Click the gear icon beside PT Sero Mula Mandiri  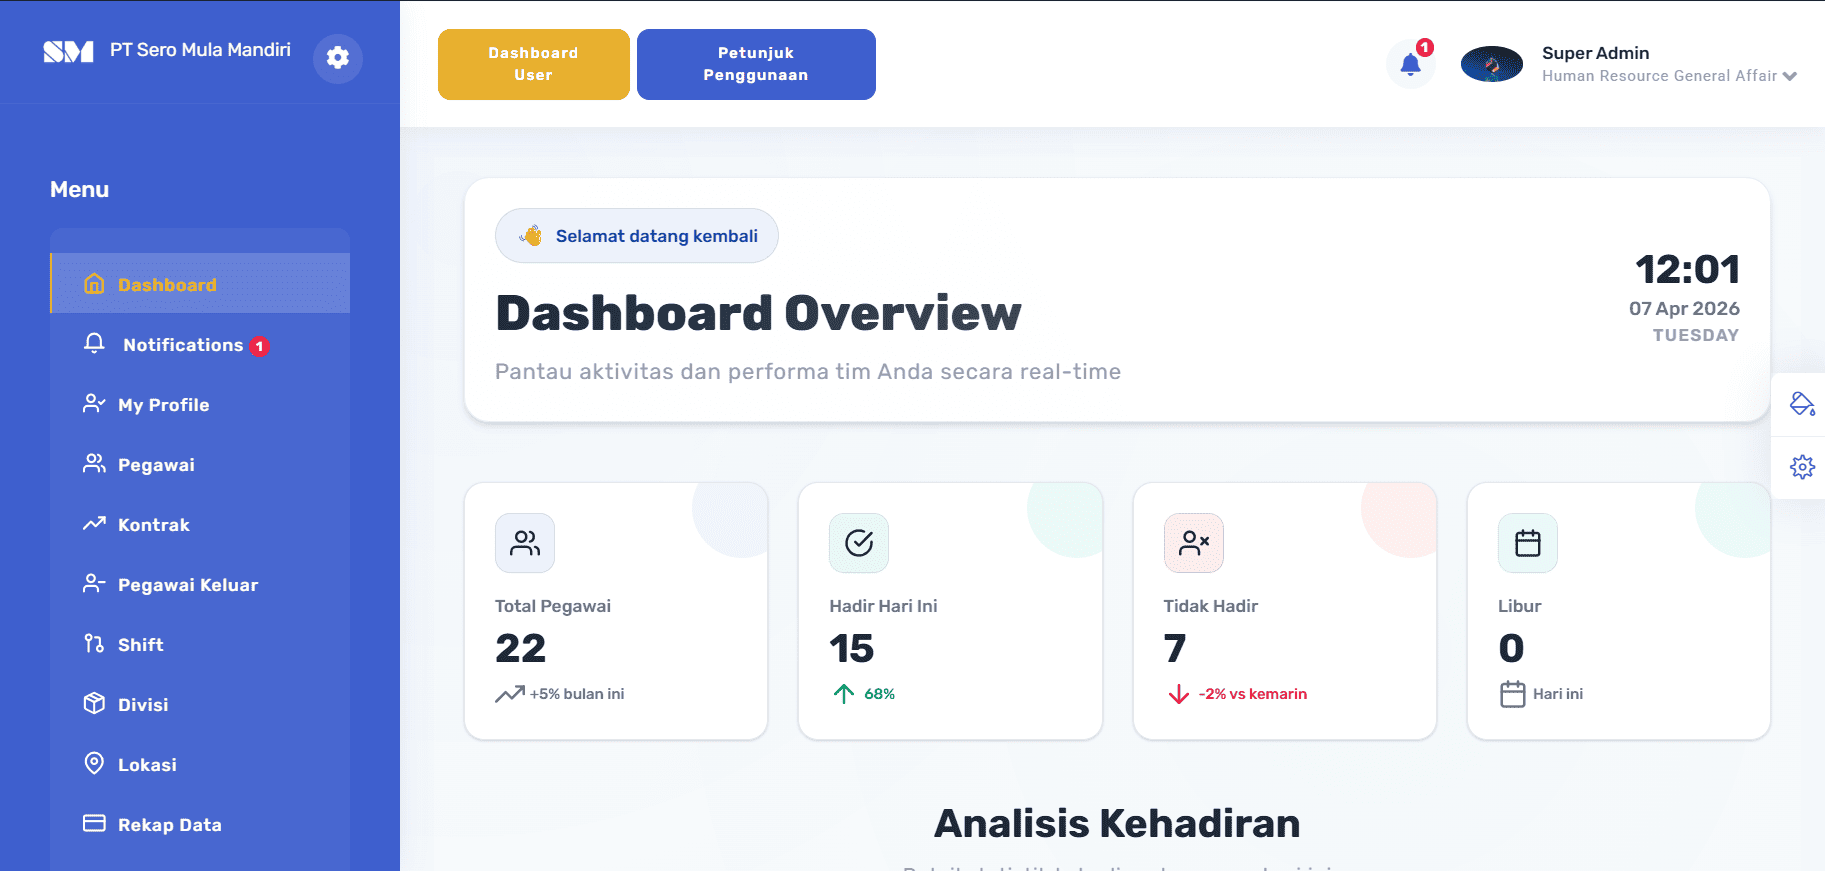[338, 58]
